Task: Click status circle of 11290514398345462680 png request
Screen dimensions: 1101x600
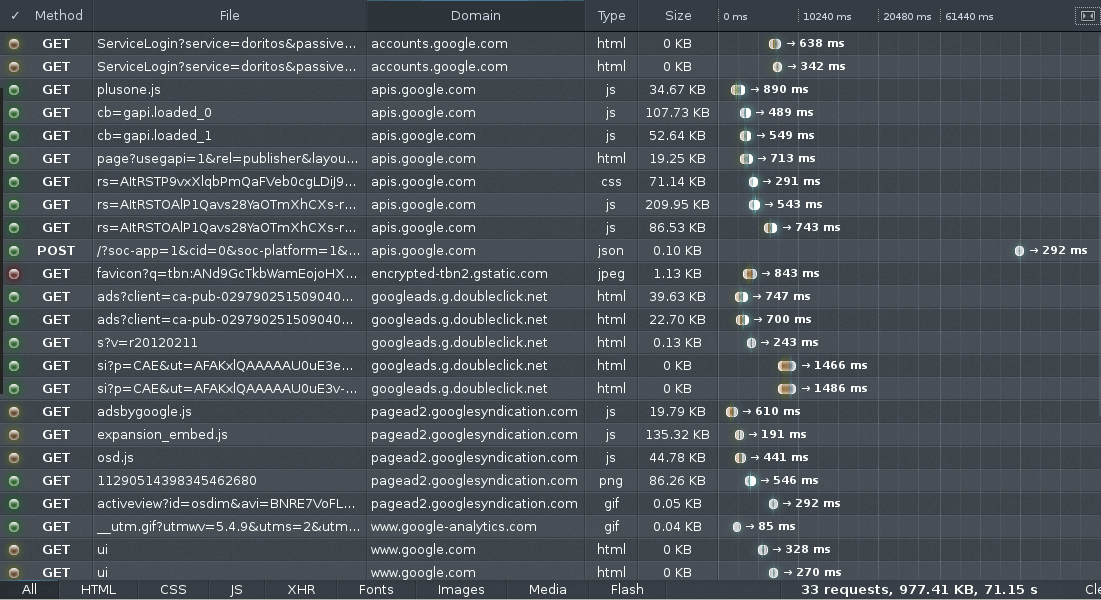Action: pyautogui.click(x=14, y=481)
